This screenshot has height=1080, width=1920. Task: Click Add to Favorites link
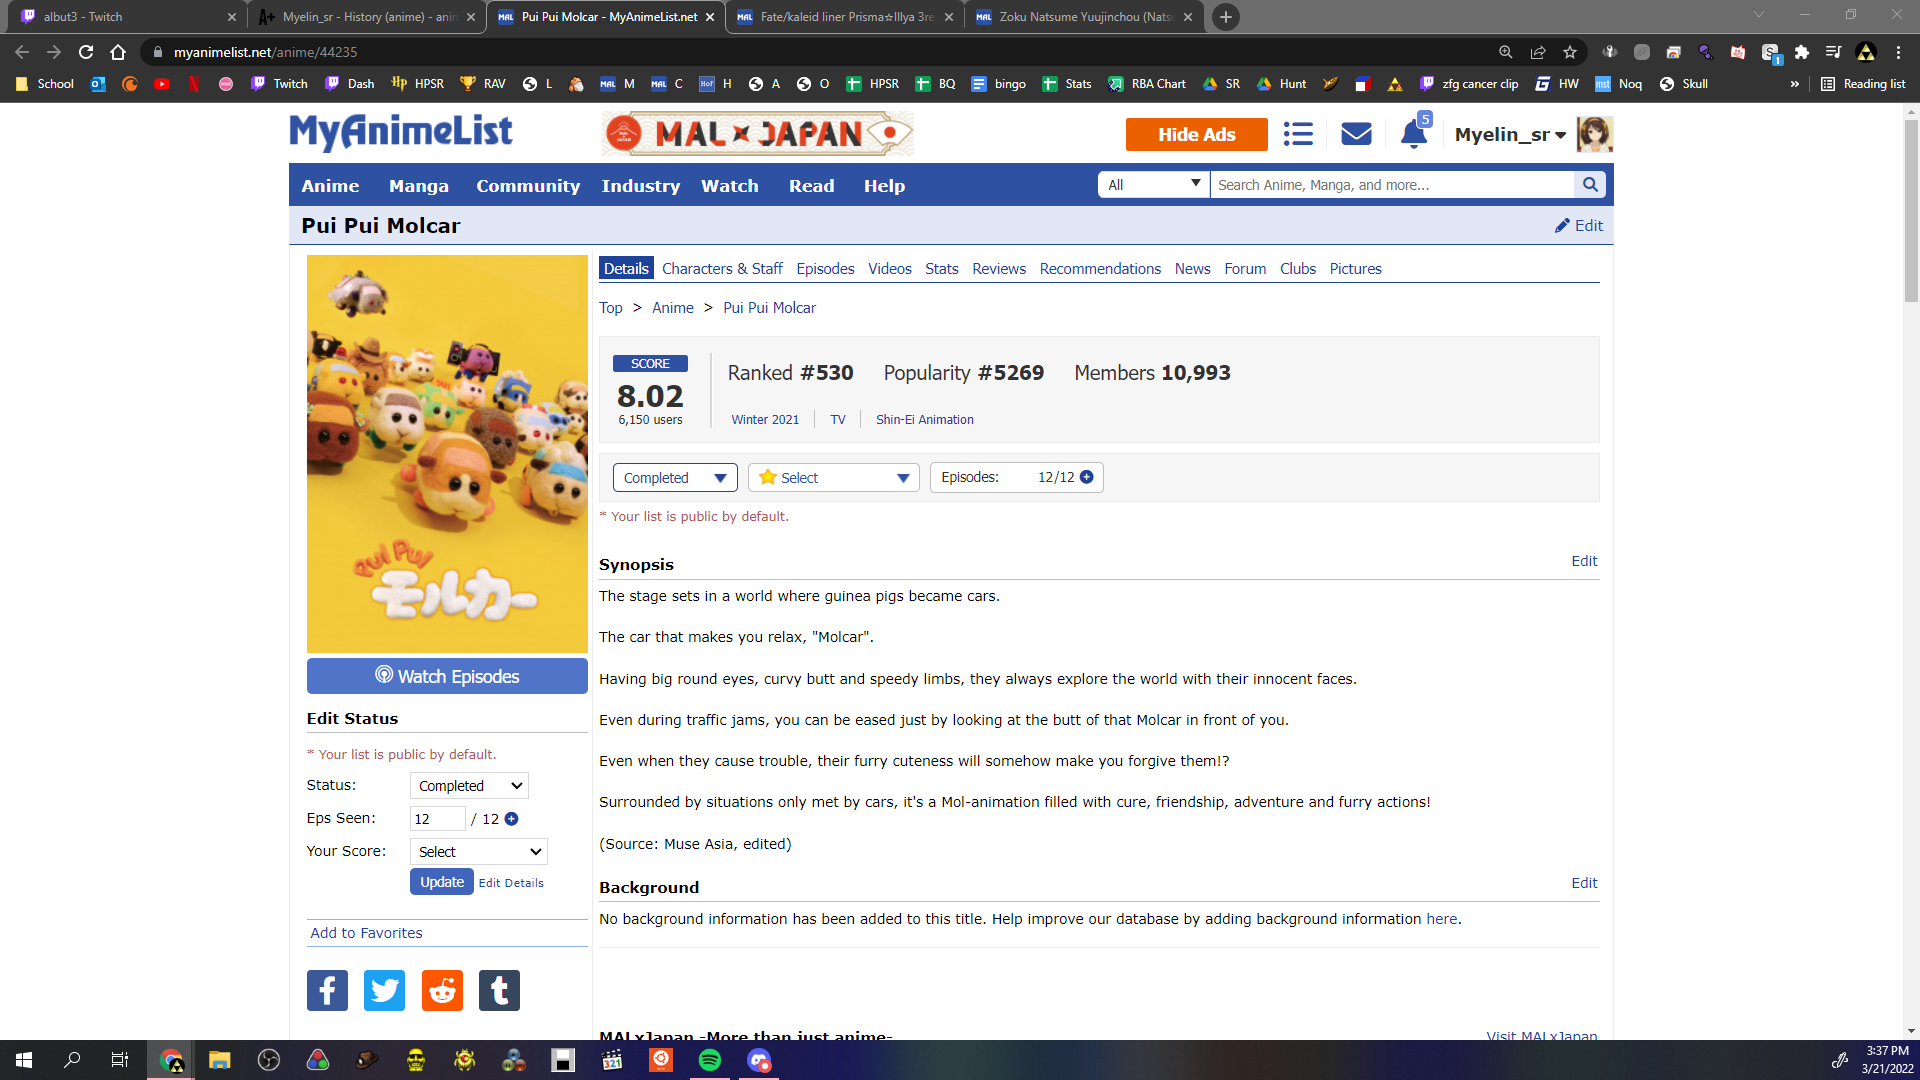click(366, 933)
